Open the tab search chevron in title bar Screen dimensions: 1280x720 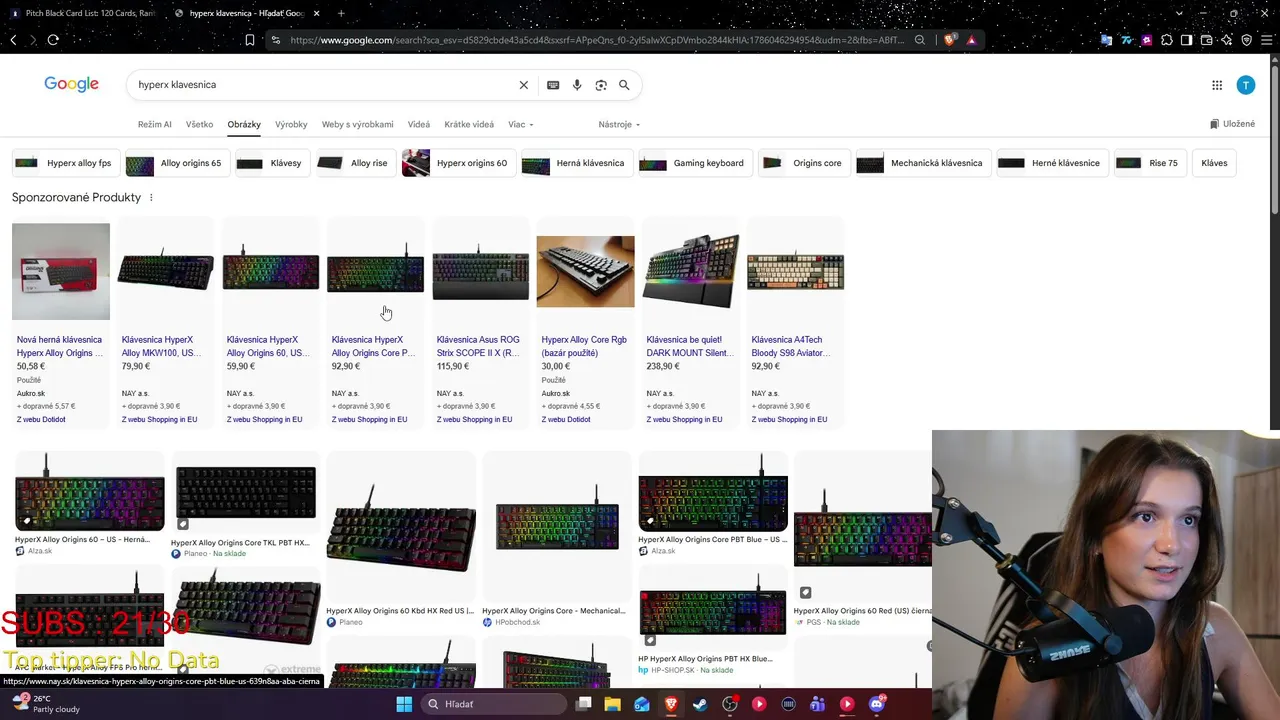point(1180,13)
